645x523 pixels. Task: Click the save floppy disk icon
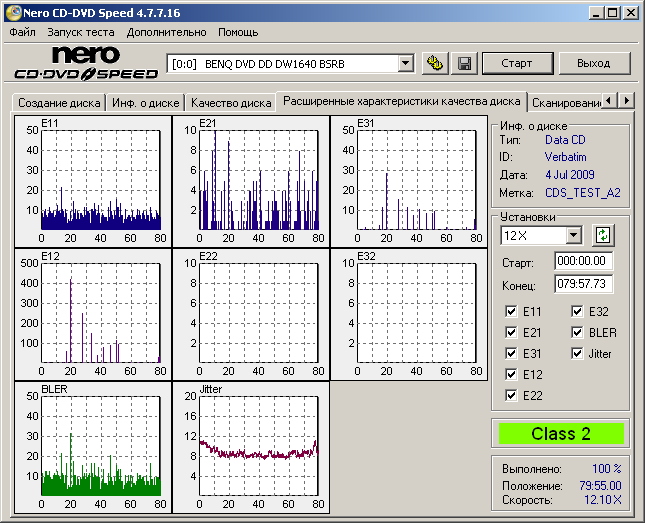[x=464, y=63]
